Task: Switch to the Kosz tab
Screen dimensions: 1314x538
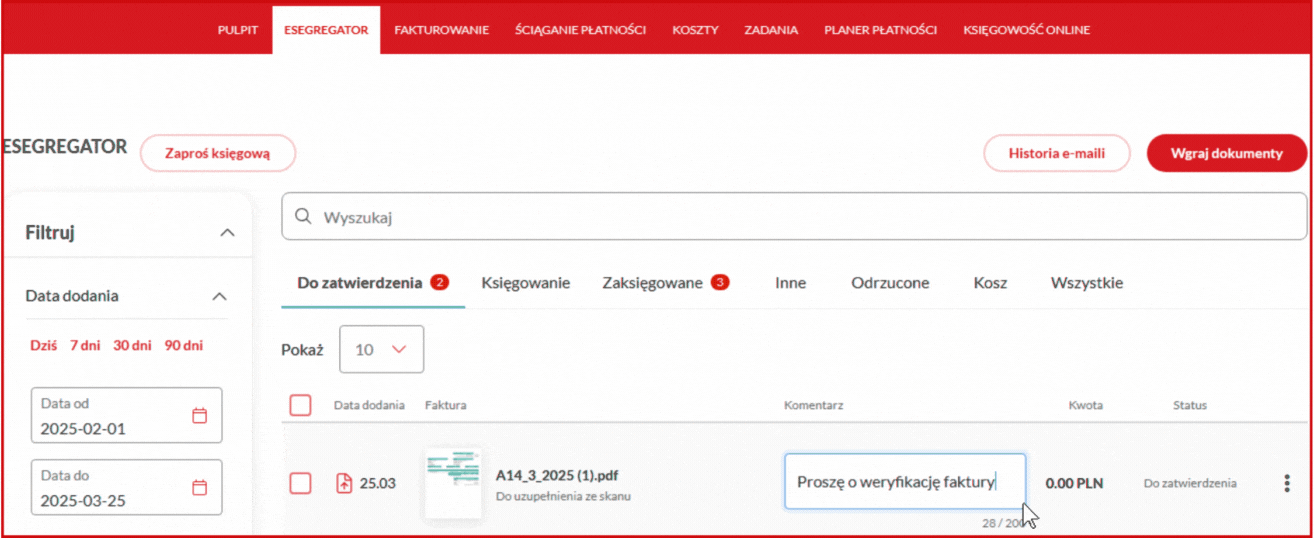Action: [x=990, y=283]
